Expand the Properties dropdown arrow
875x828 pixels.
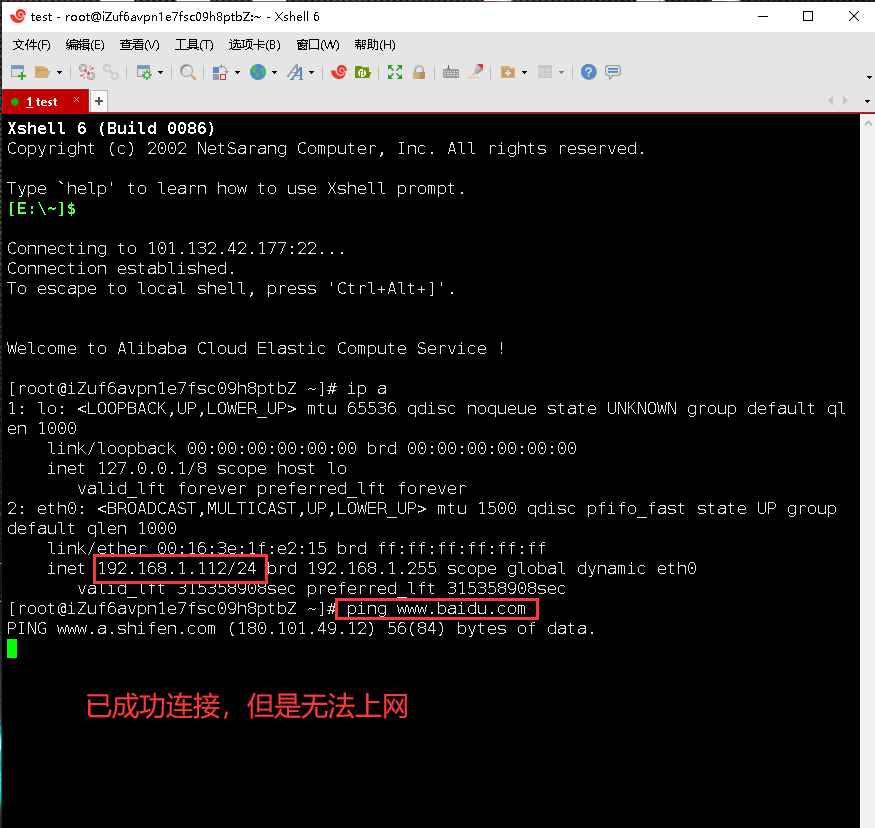[161, 73]
